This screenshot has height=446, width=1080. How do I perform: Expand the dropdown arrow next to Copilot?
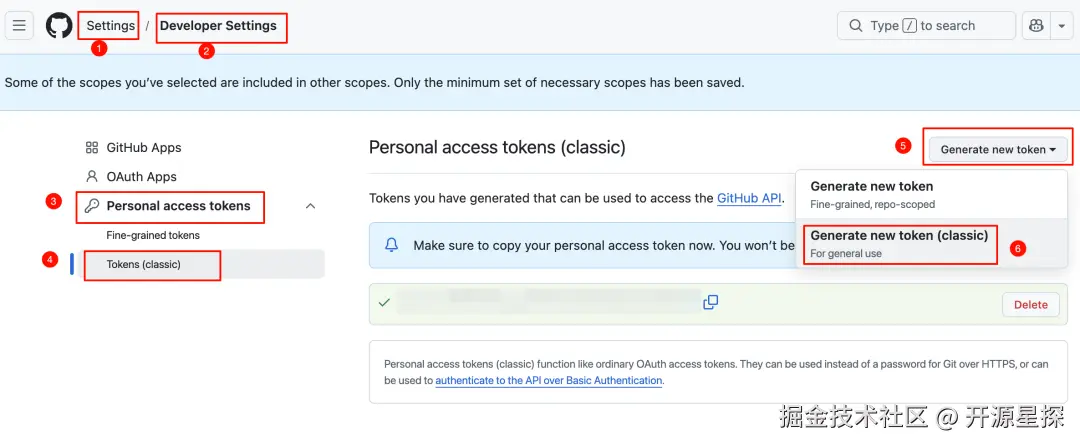click(x=1061, y=26)
